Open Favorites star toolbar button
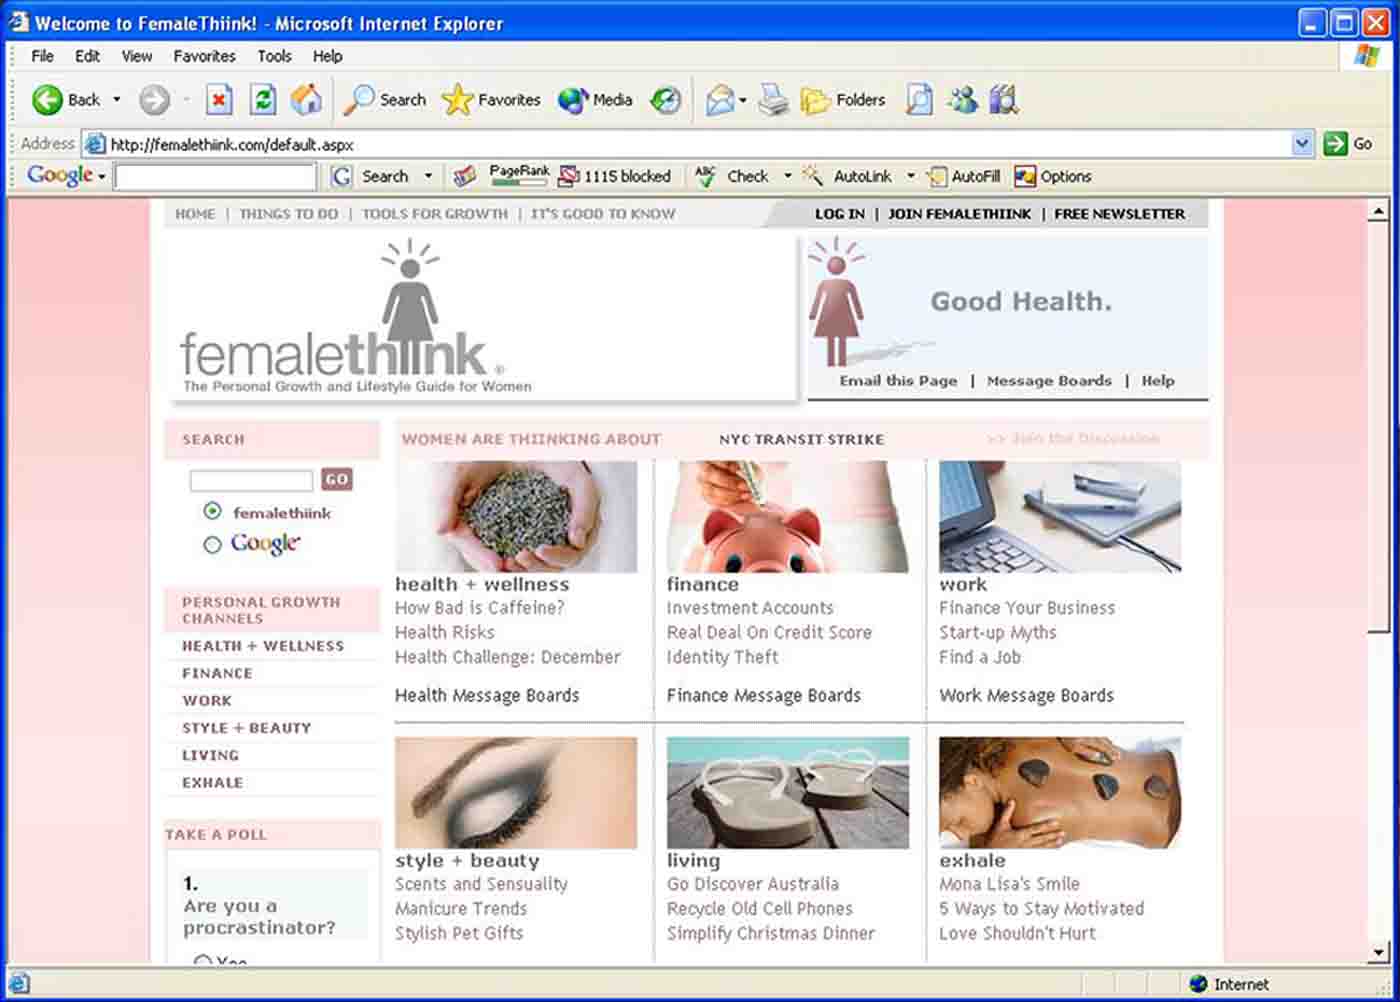Screen dimensions: 1400x1002 491,99
